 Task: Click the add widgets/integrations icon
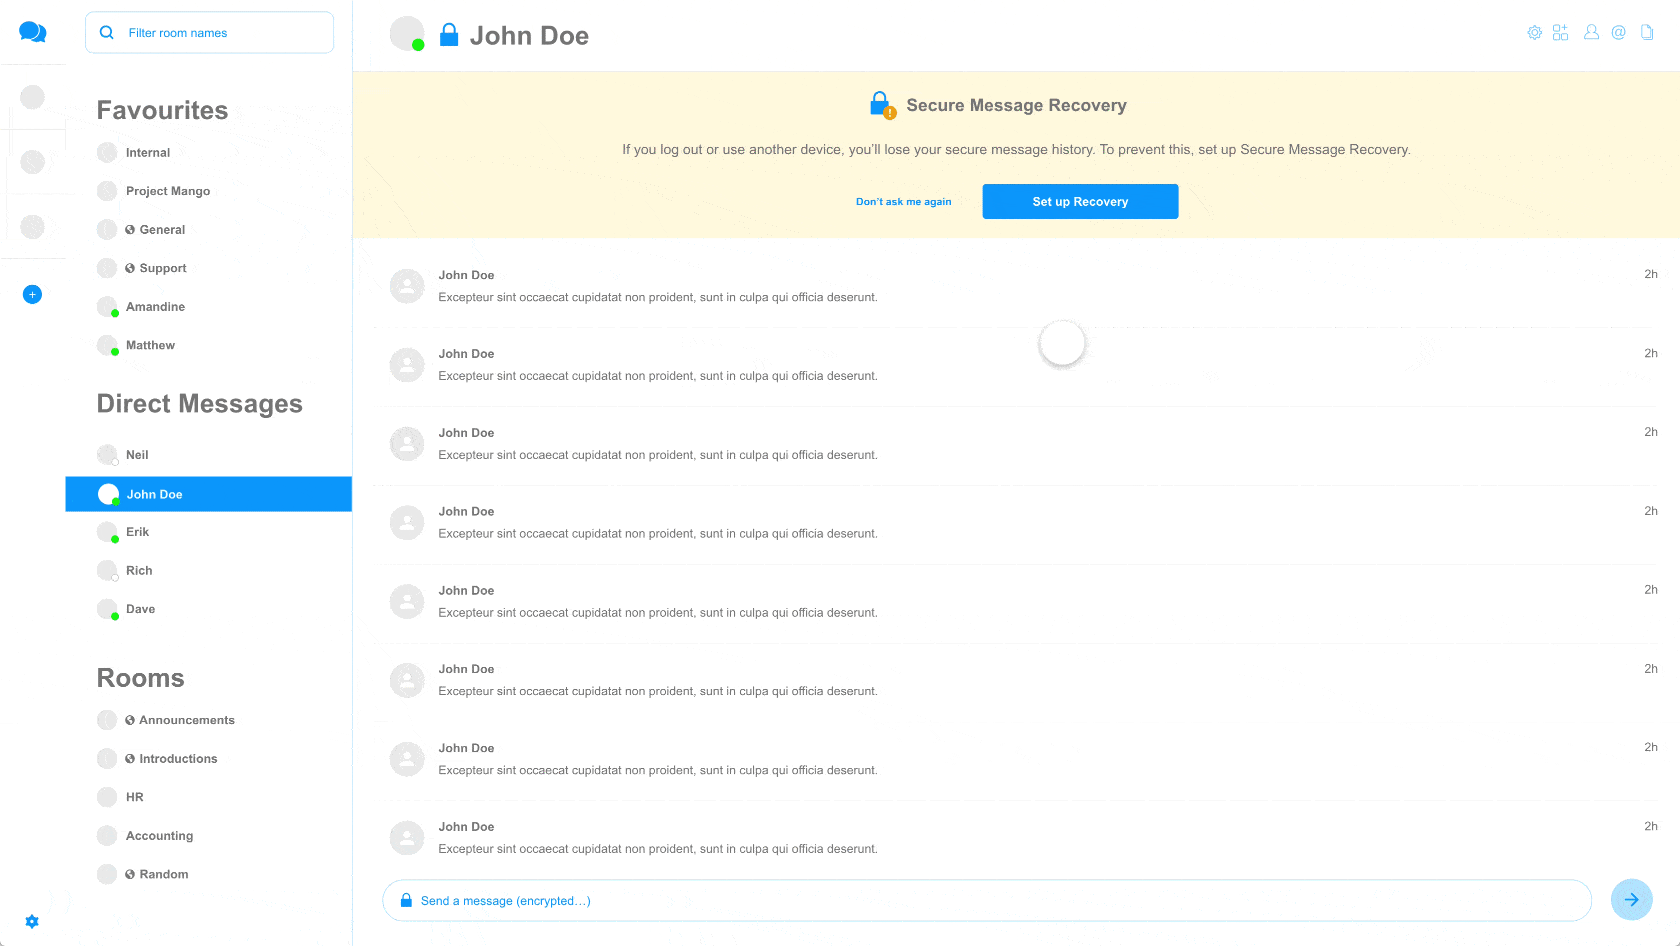1560,33
